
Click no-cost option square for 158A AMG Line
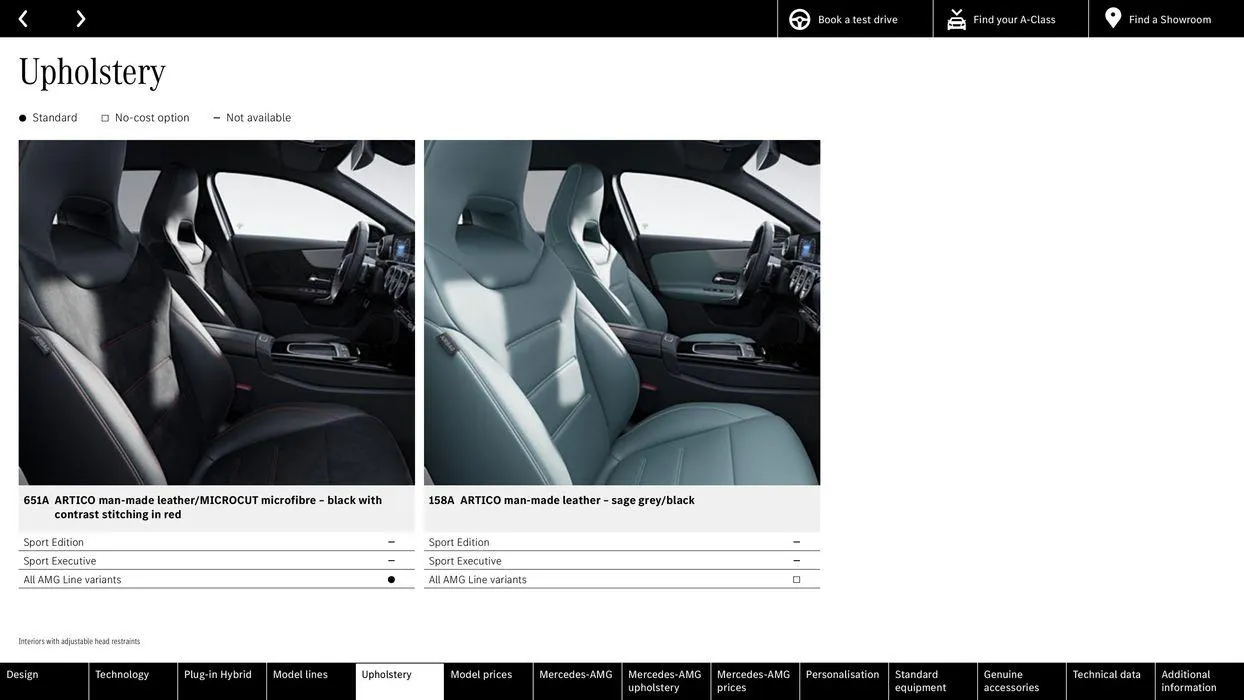pyautogui.click(x=796, y=580)
